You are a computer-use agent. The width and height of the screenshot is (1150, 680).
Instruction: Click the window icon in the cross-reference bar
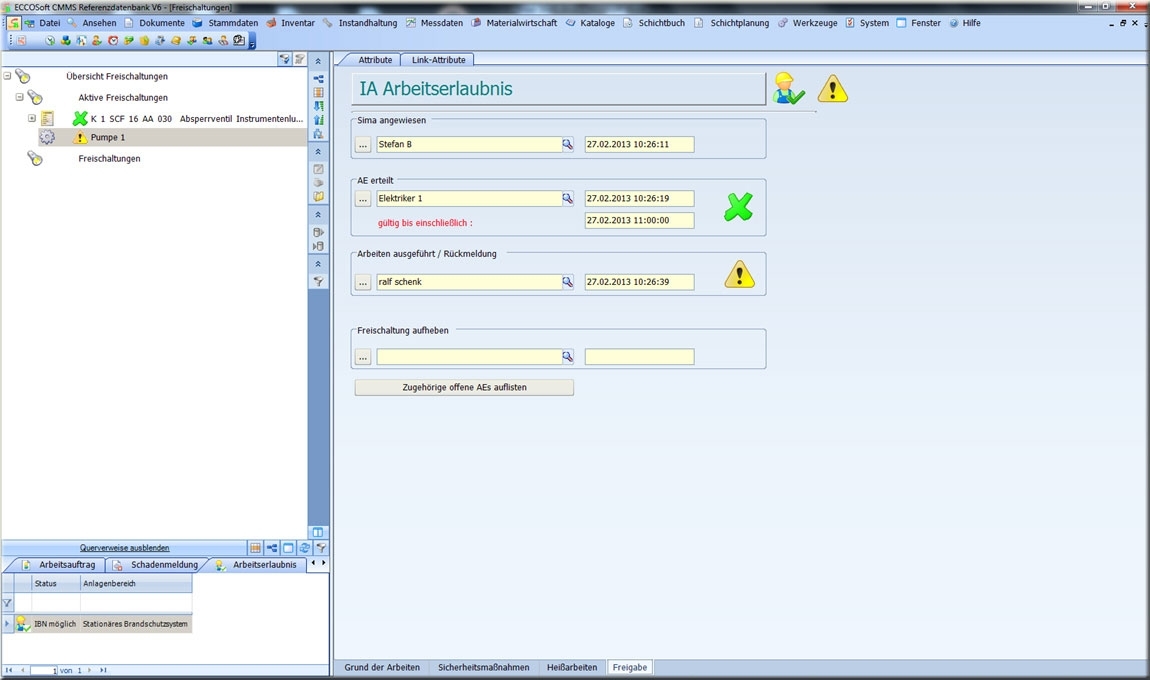(288, 548)
